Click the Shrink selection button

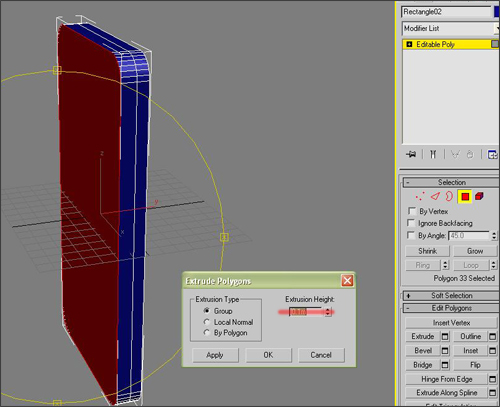[x=427, y=251]
